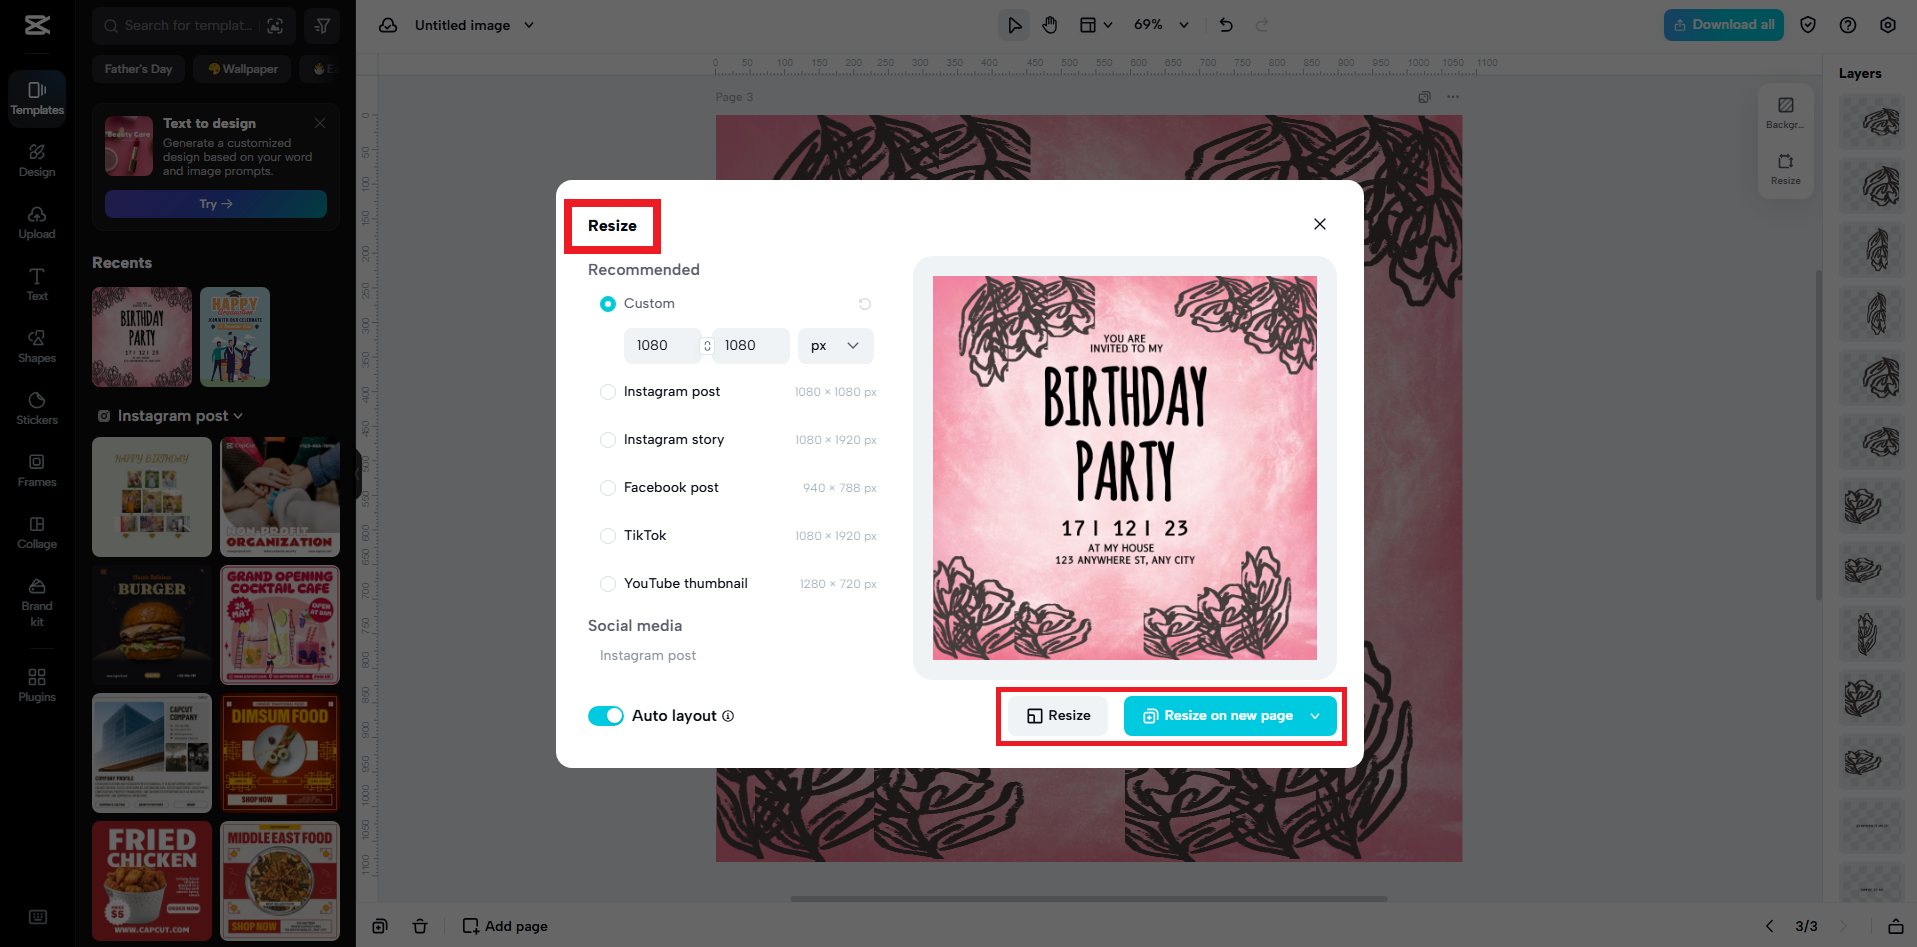Open the Stickers sidebar panel
1917x947 pixels.
[37, 408]
